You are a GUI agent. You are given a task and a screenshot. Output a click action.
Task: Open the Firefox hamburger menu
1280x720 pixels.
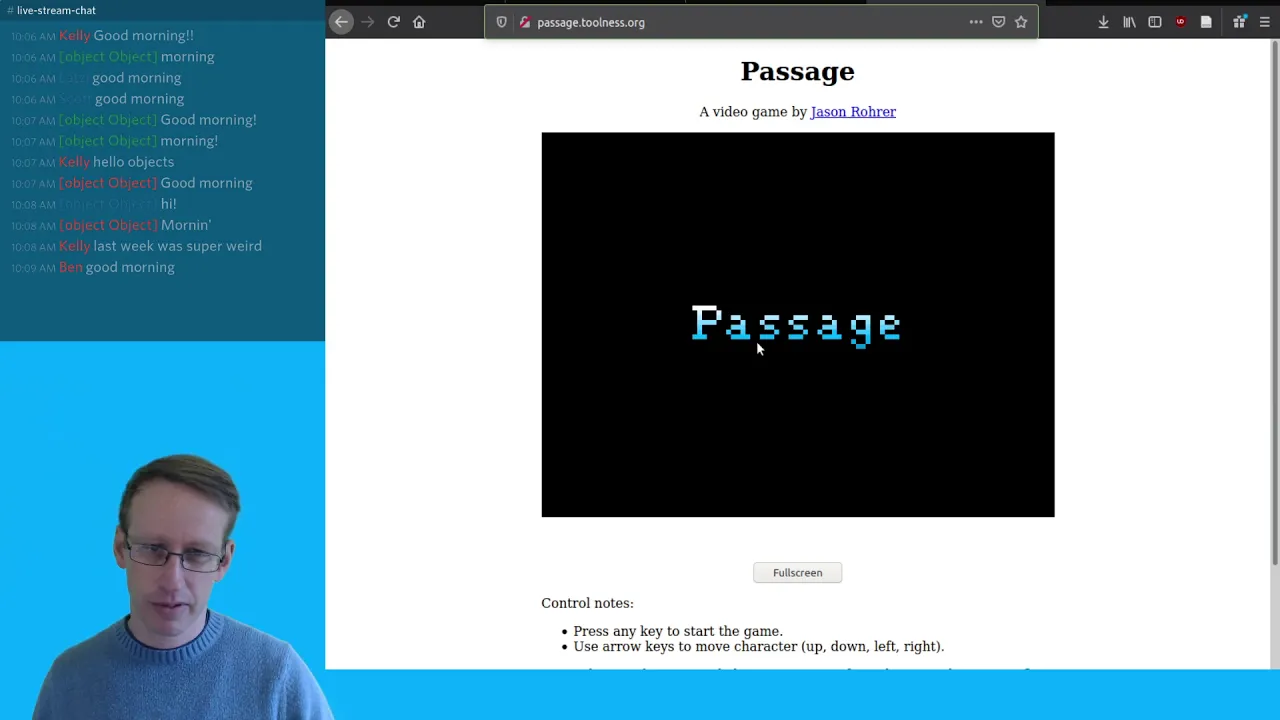pos(1265,22)
